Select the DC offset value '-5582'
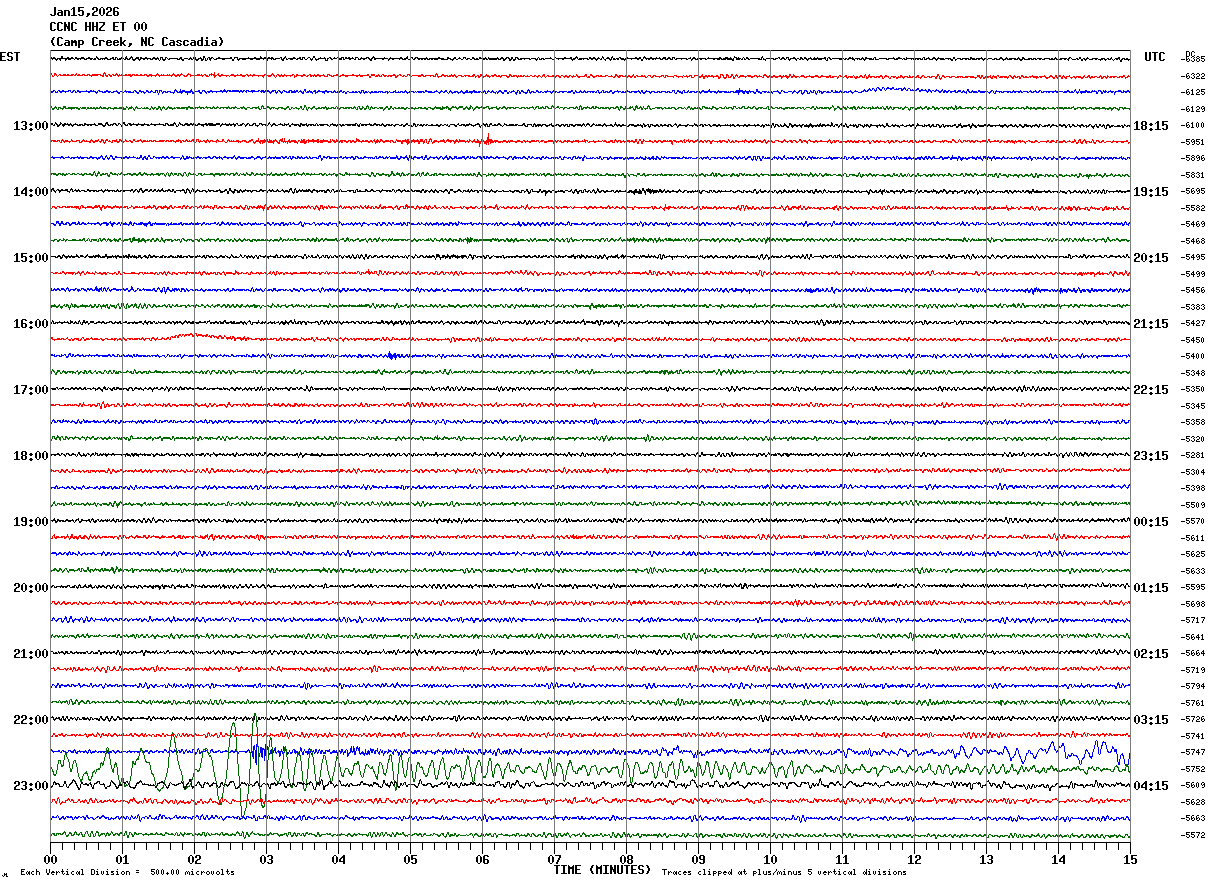 1193,208
